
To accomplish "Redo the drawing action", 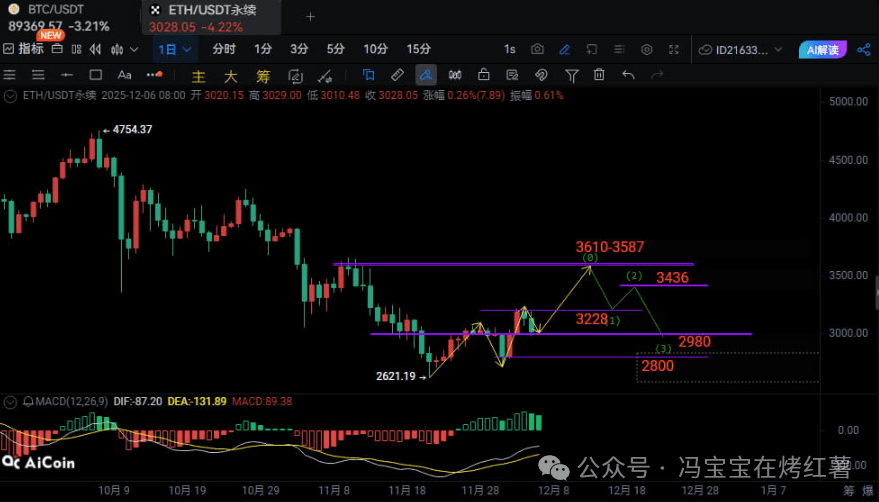I will (x=658, y=75).
